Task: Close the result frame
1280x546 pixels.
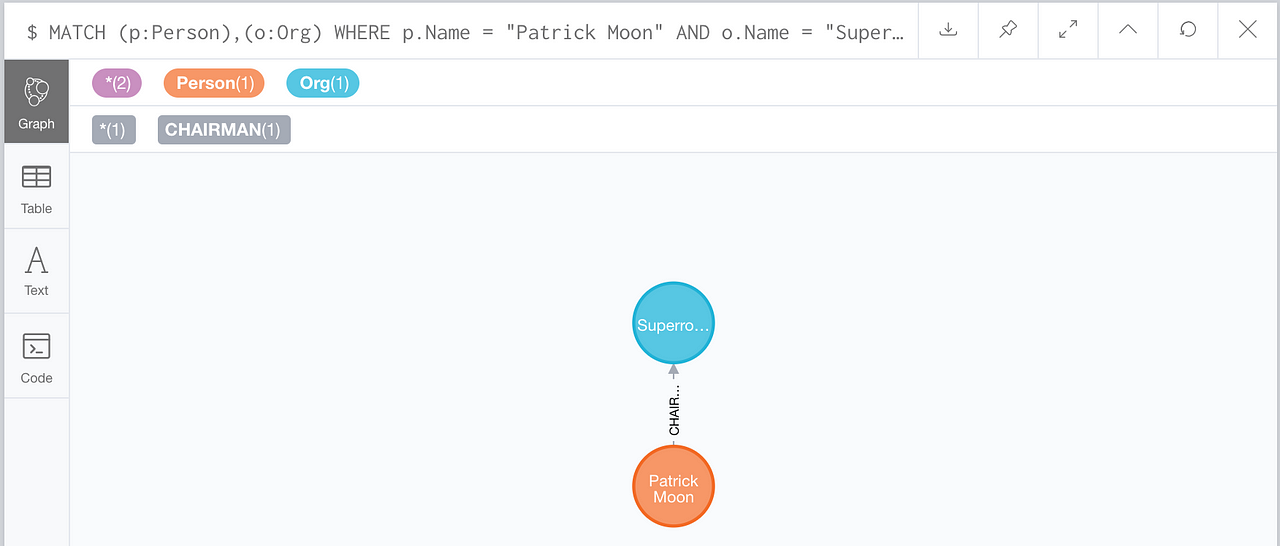Action: point(1248,30)
